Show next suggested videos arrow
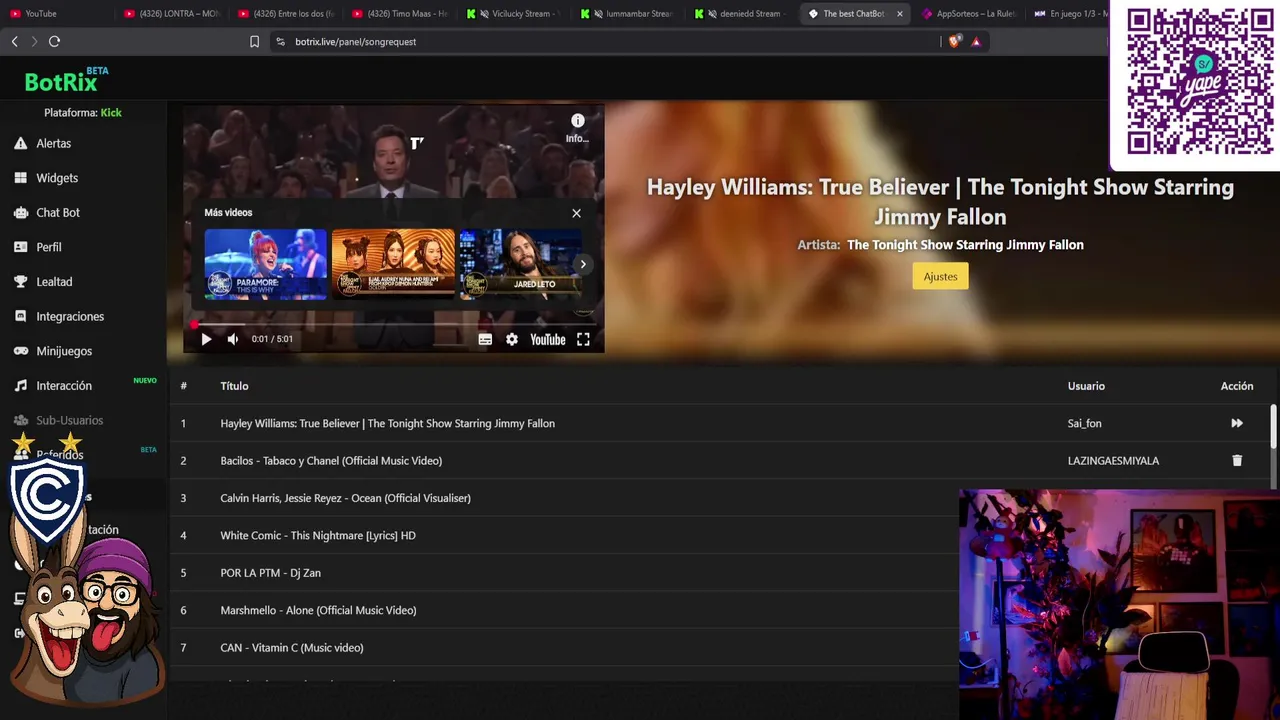Viewport: 1280px width, 720px height. pyautogui.click(x=583, y=264)
